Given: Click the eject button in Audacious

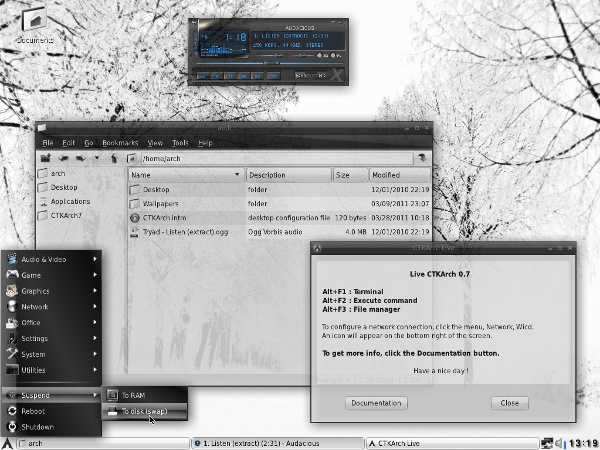Looking at the screenshot, I should (275, 74).
